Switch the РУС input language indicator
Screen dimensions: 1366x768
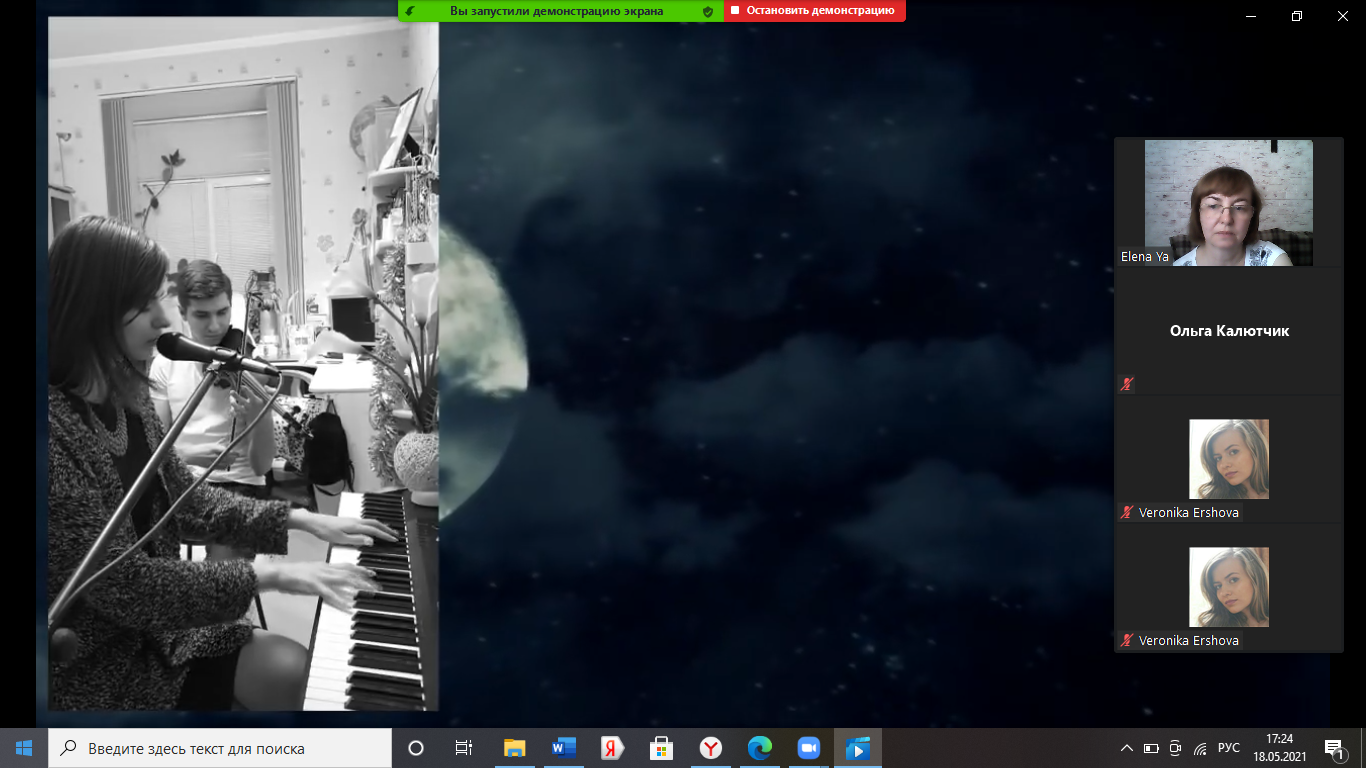click(x=1229, y=748)
